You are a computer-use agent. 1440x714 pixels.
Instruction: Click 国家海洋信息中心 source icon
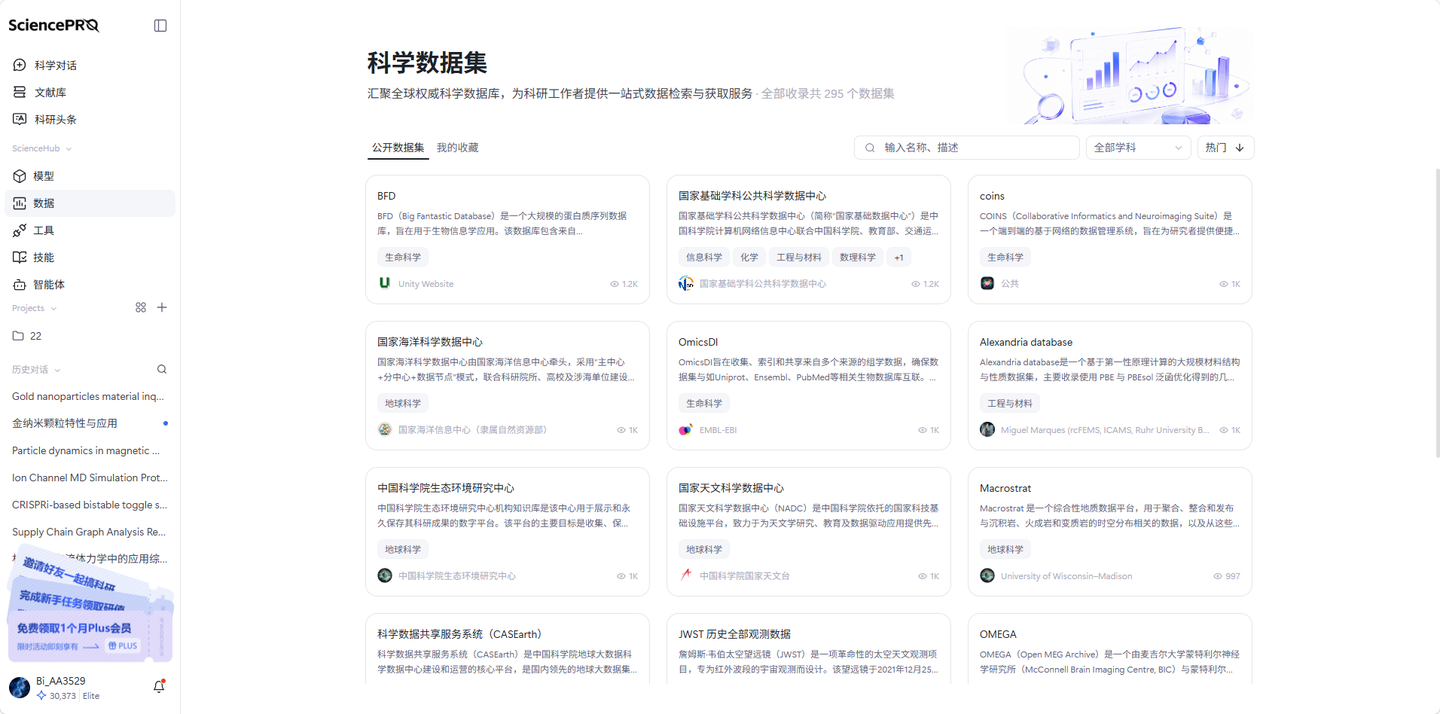point(385,430)
